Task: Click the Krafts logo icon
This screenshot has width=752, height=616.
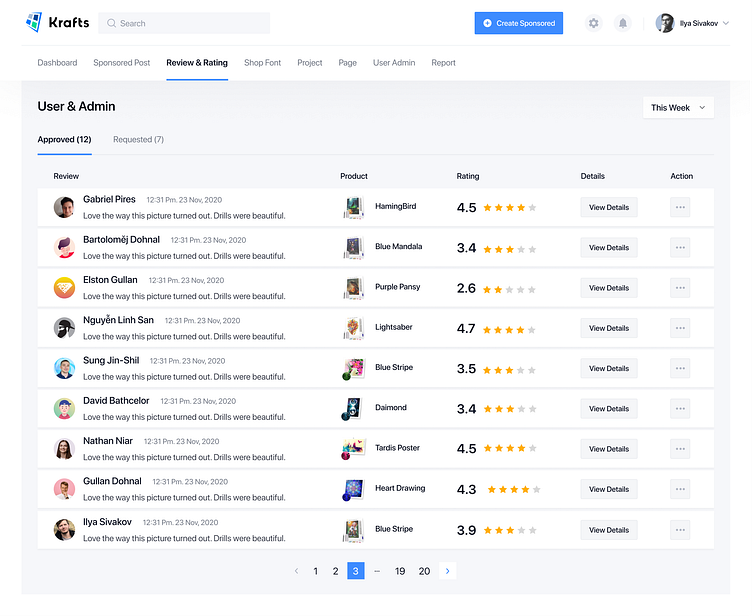Action: [34, 23]
